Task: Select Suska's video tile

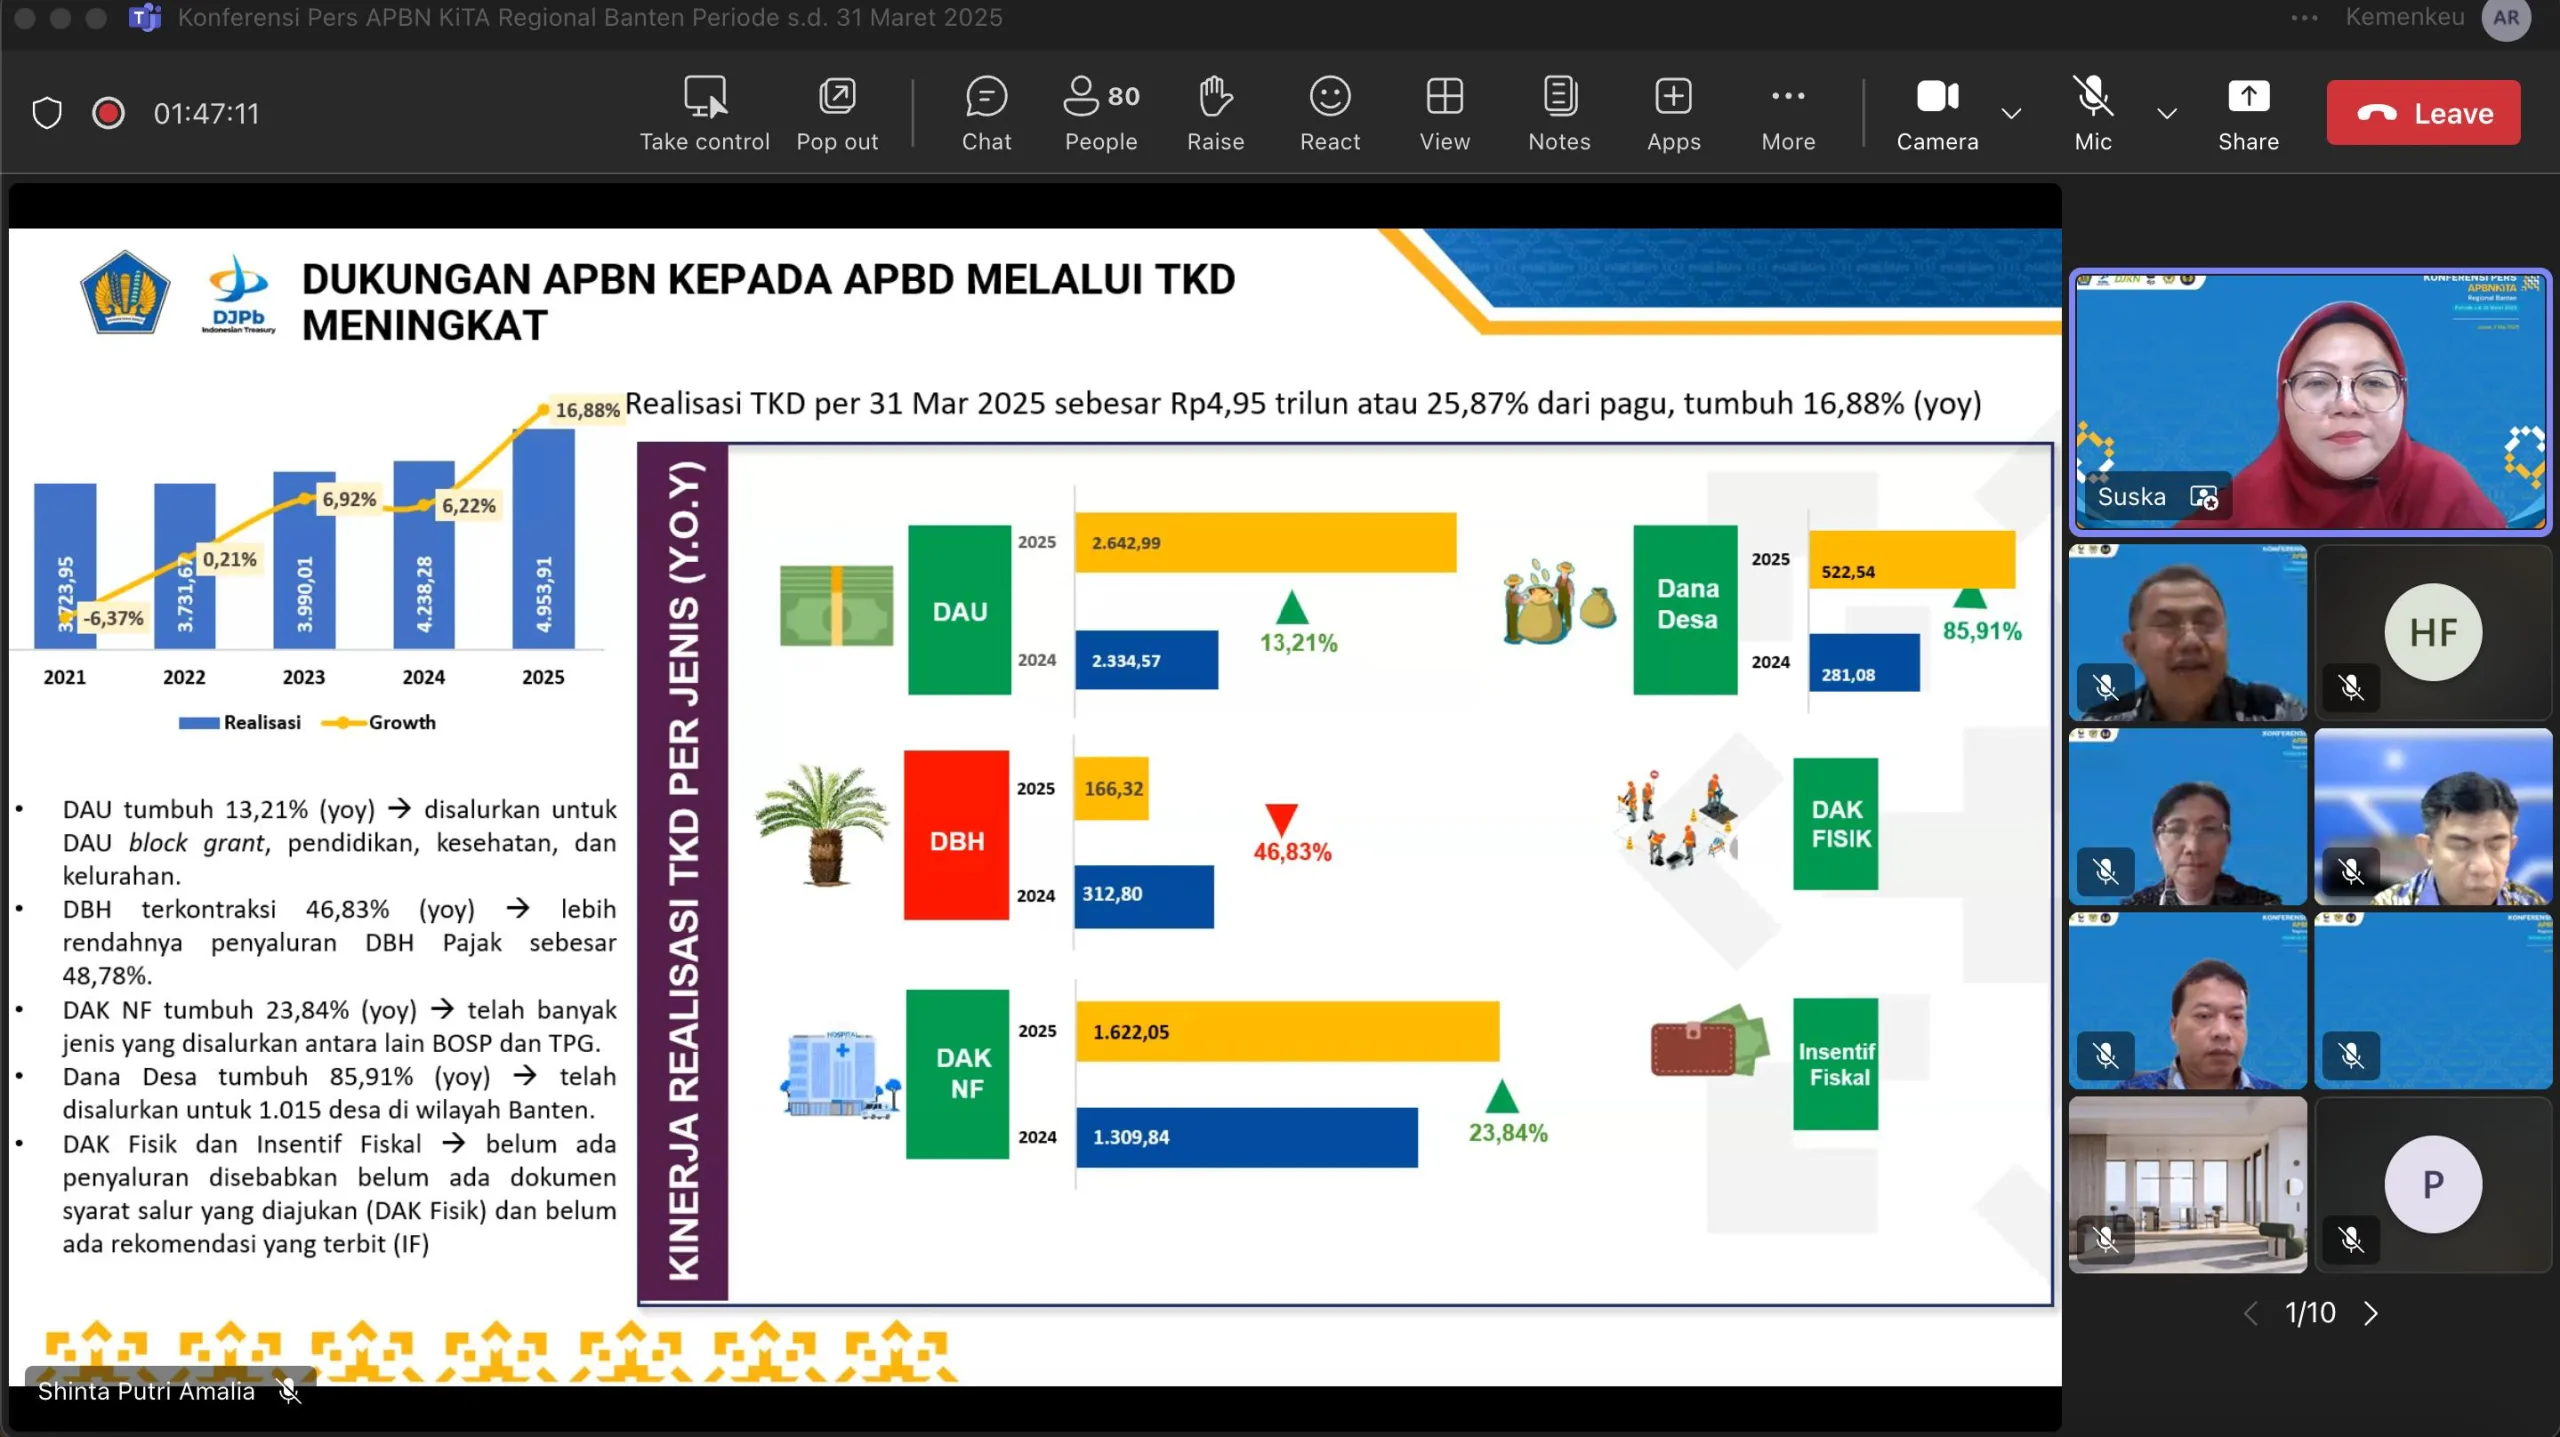Action: pos(2309,402)
